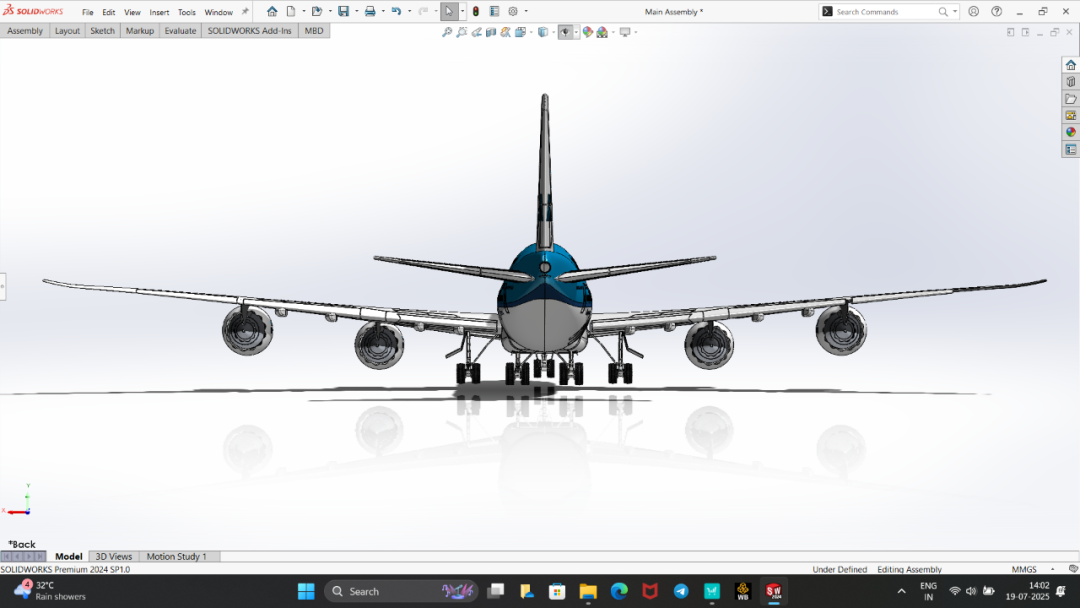
Task: Click Zoom to Fit magnifier icon
Action: coord(447,32)
